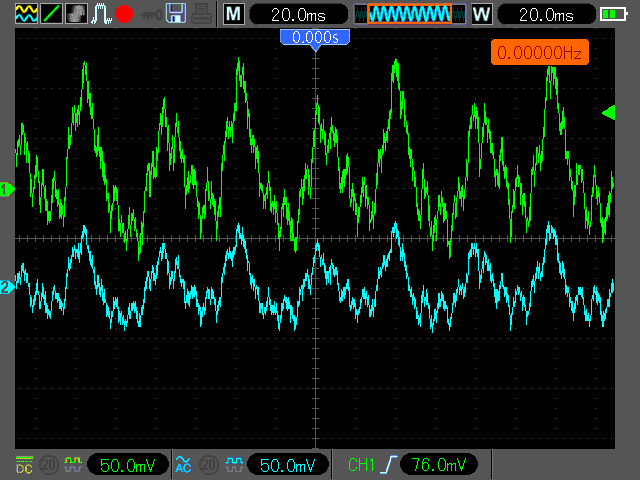Select the W window timebase label
This screenshot has height=480, width=640.
click(x=482, y=14)
